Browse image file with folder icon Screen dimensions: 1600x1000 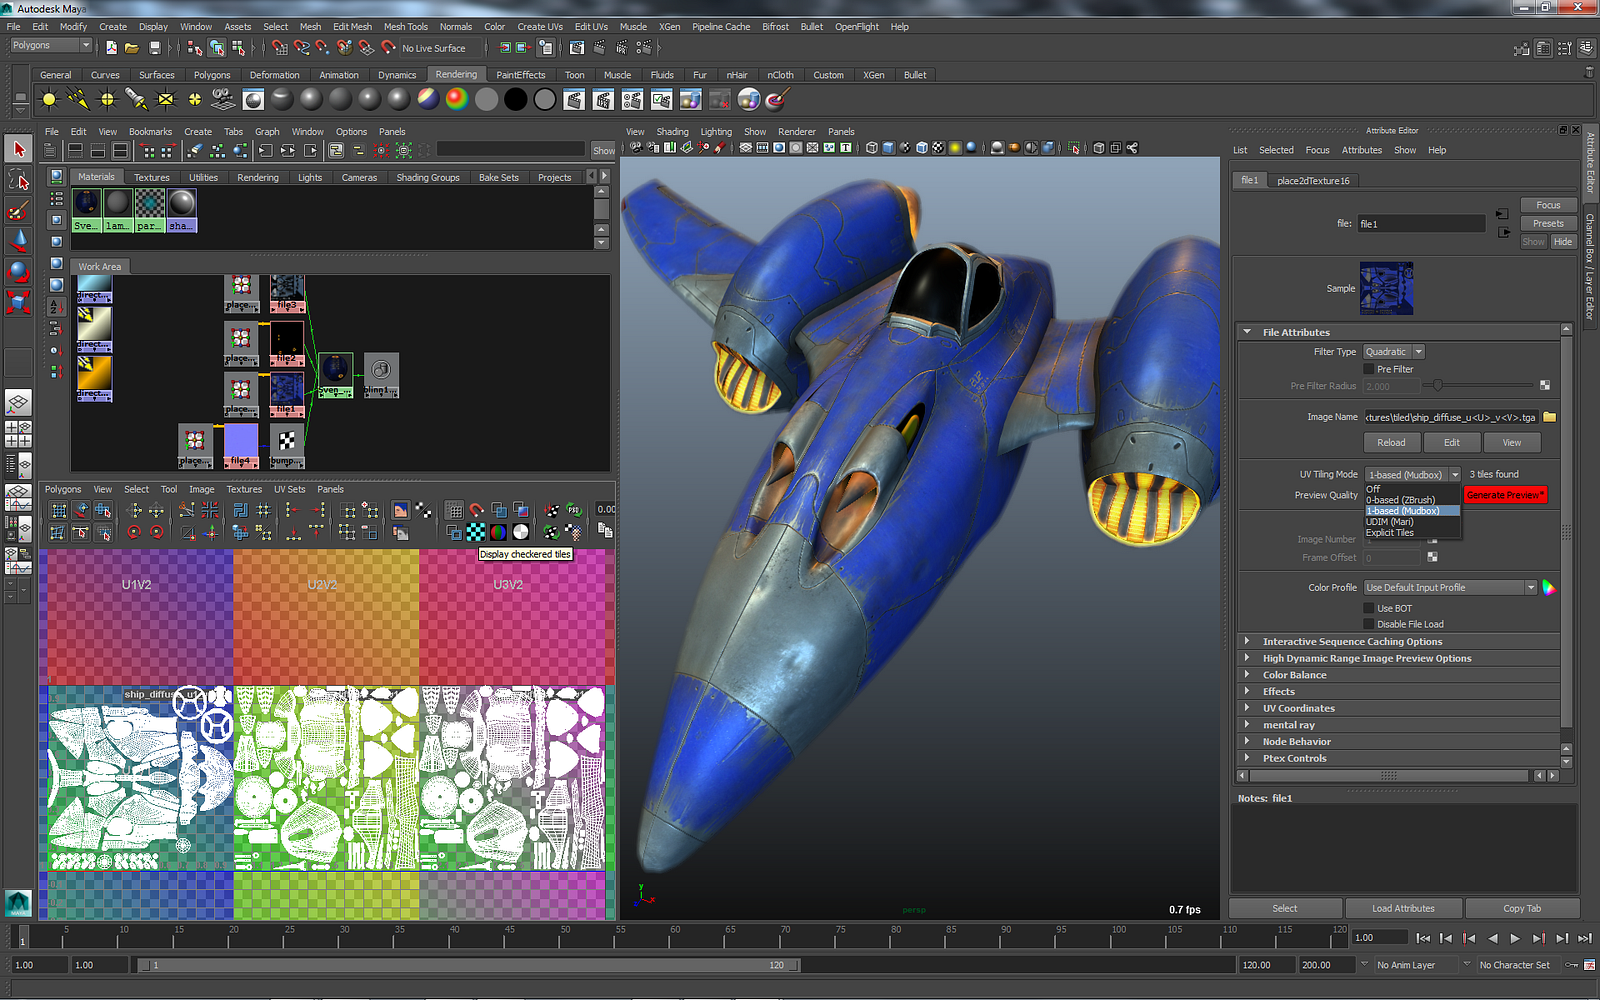click(1549, 417)
